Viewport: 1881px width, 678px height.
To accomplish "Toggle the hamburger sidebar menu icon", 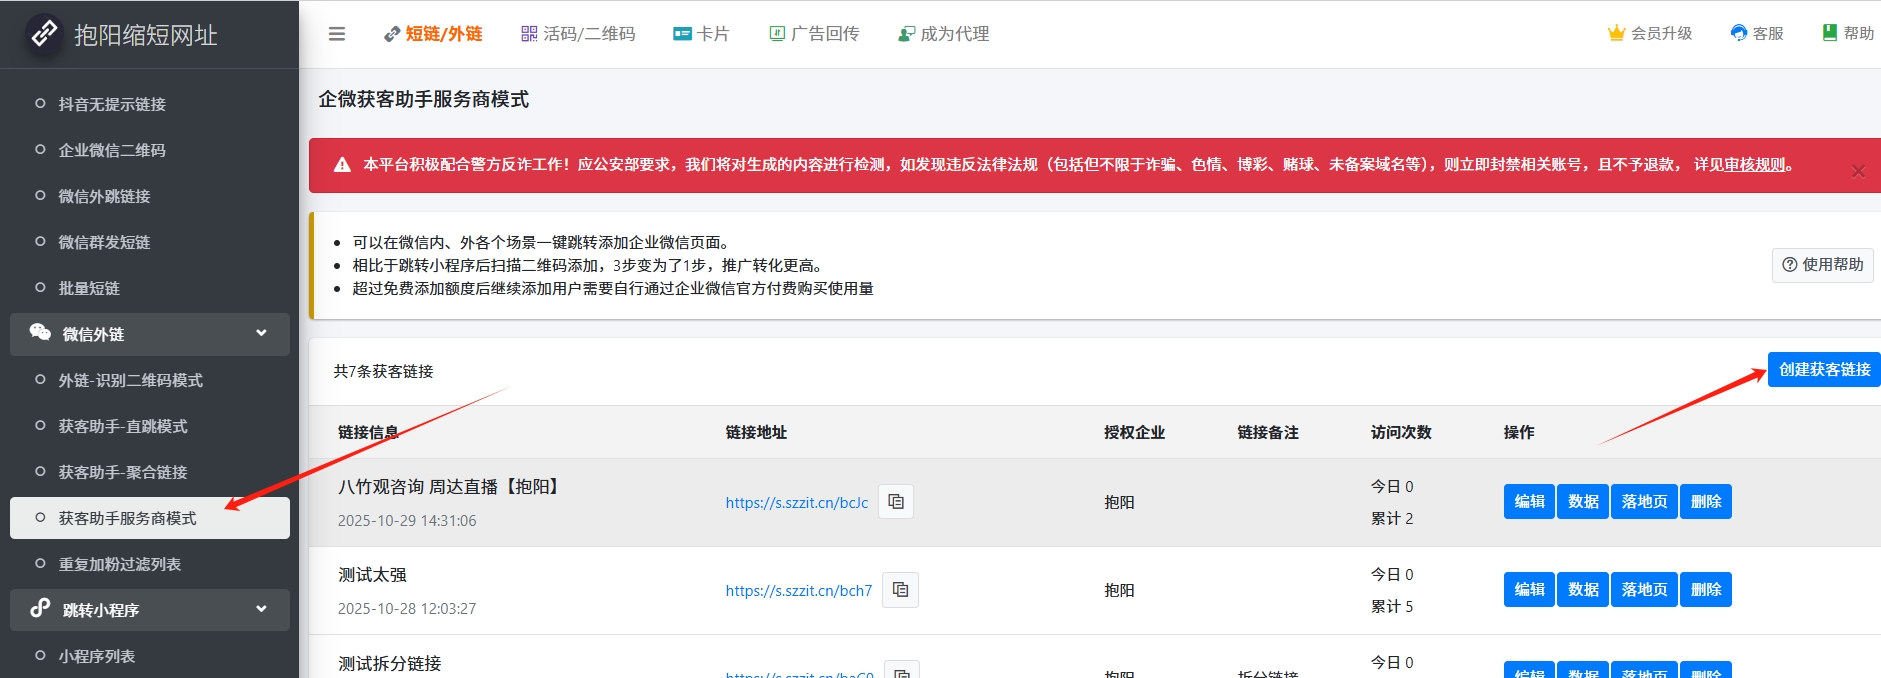I will (337, 34).
